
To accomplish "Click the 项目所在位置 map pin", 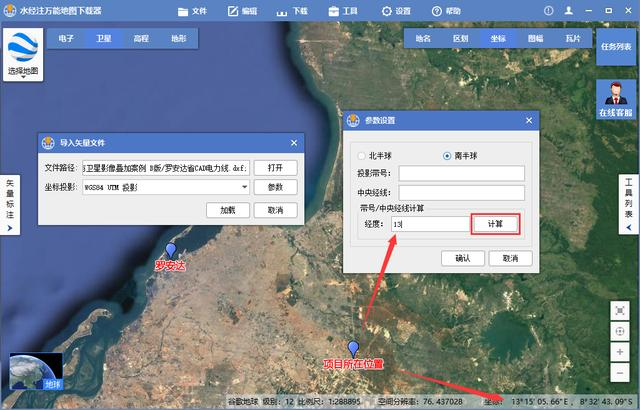I will point(353,349).
